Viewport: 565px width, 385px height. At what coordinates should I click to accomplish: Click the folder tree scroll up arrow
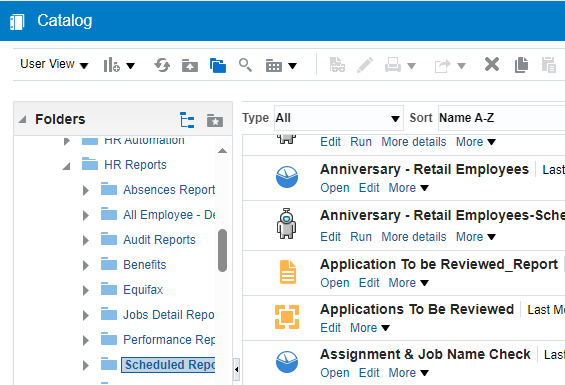(222, 151)
